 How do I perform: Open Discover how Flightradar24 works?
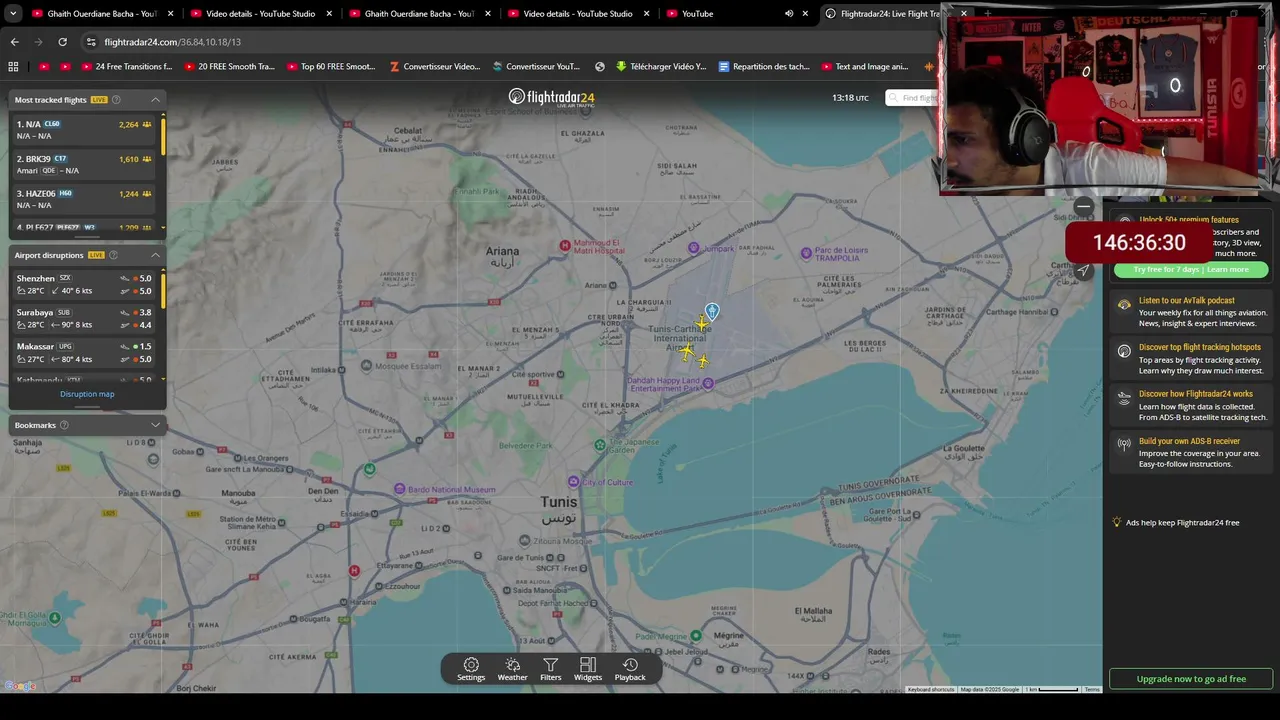pyautogui.click(x=1192, y=405)
